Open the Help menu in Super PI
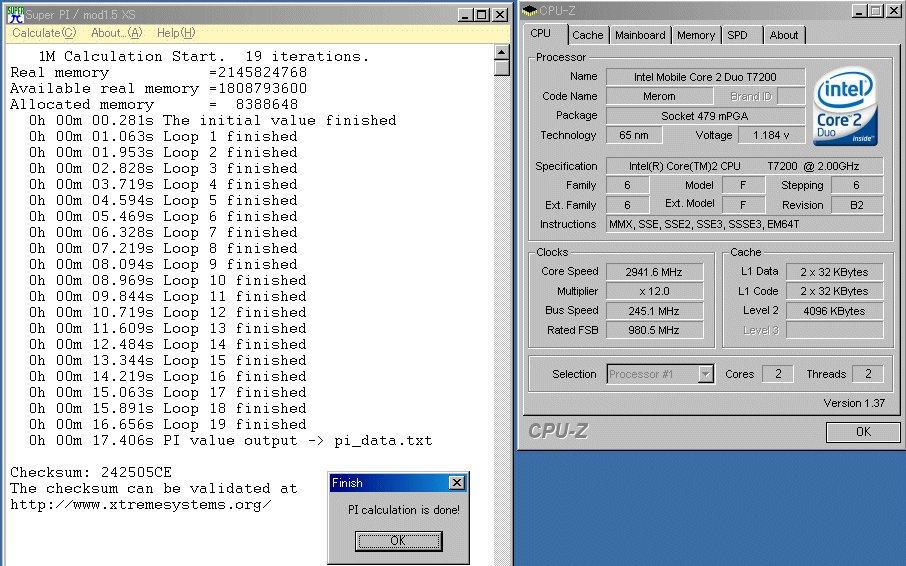906x566 pixels. coord(176,33)
